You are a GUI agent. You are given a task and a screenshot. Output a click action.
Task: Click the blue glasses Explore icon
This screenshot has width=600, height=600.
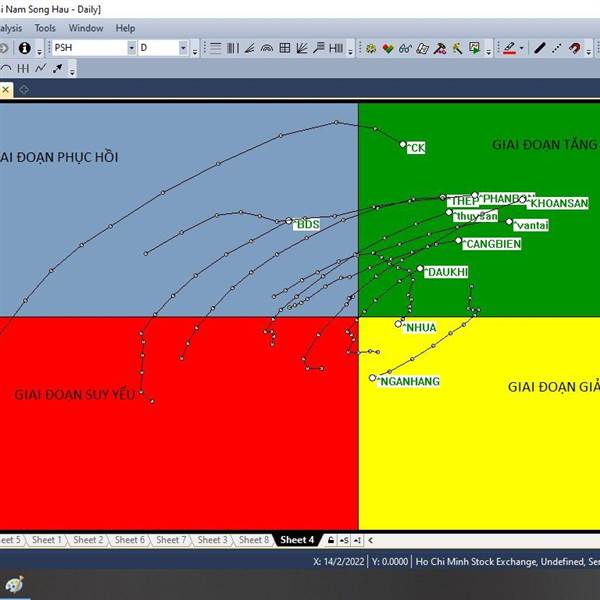click(405, 48)
